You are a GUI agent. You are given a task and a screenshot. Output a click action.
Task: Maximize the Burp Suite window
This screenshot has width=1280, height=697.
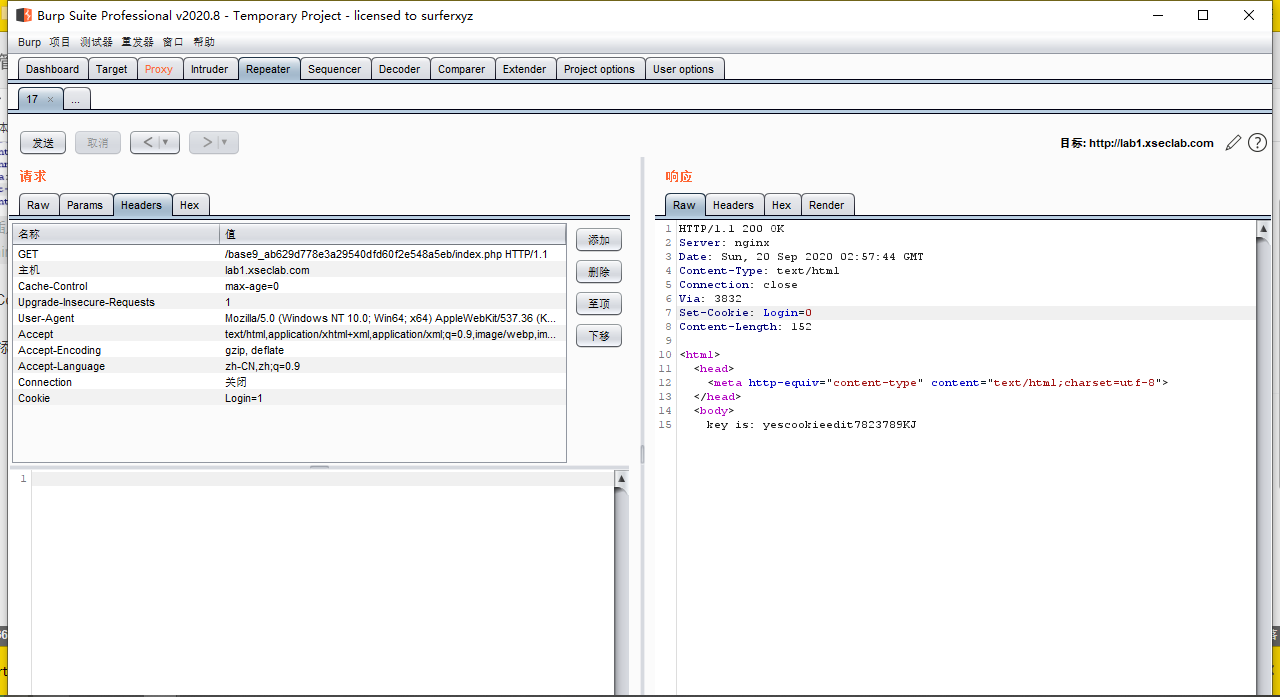[x=1203, y=15]
